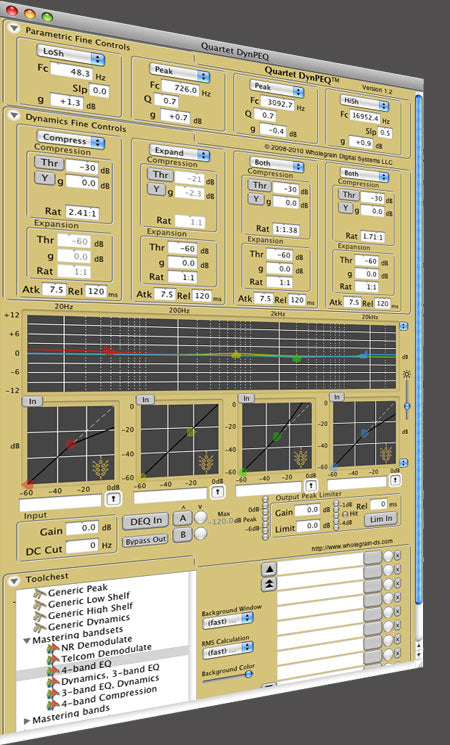Click the up-arrow button below second dynamics plot
This screenshot has width=450, height=745.
coord(217,492)
